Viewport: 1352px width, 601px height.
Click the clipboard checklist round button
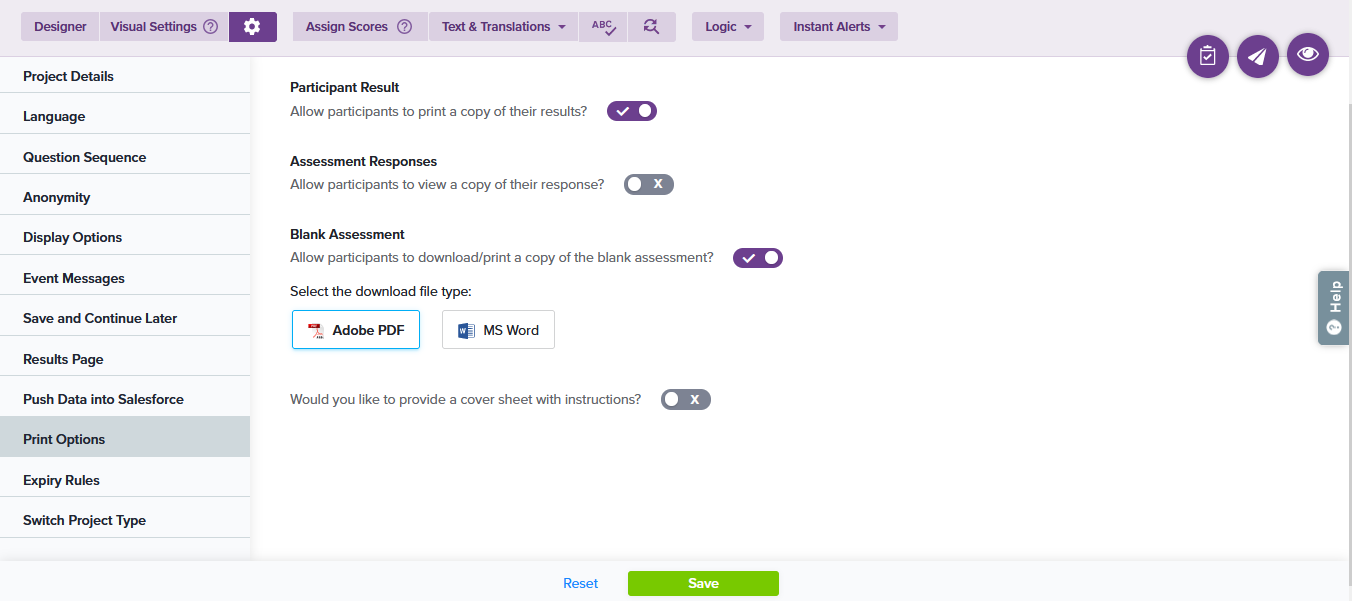(1207, 56)
